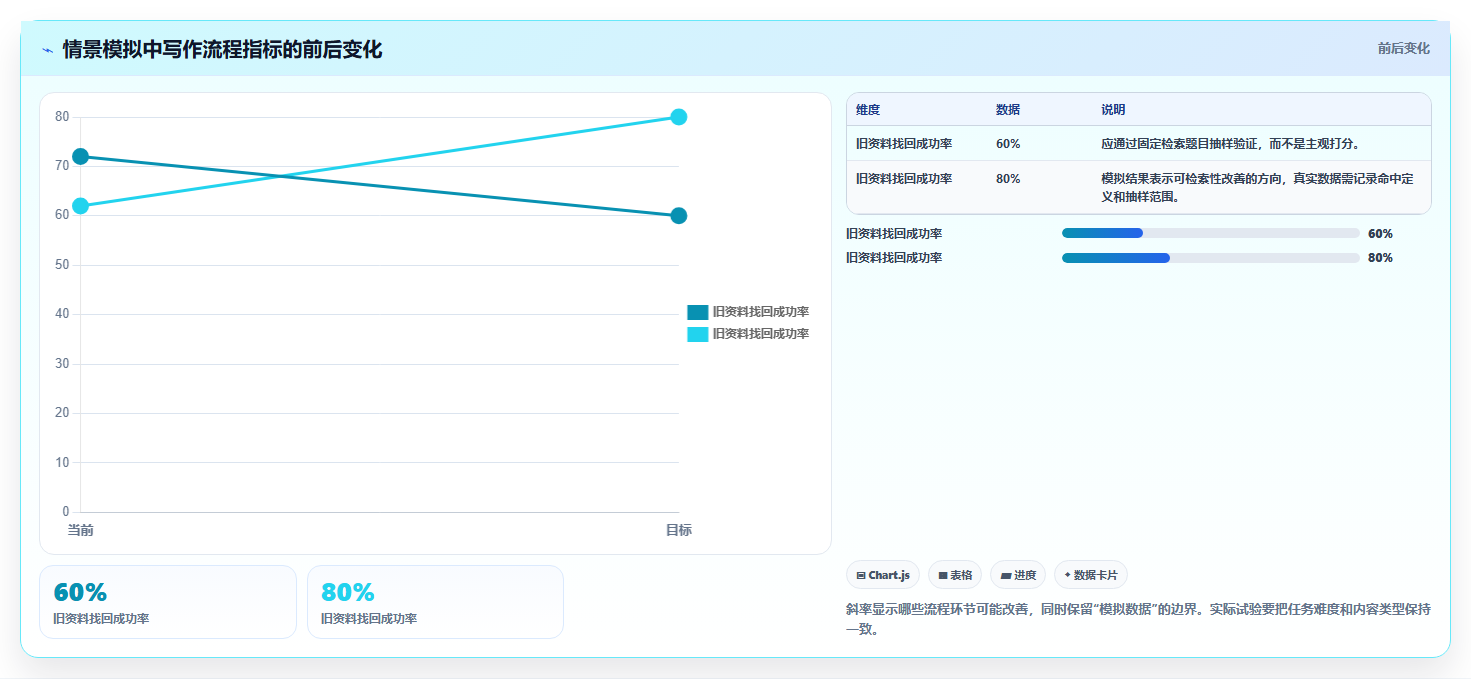
Task: Click the light cyan data point at 目标
Action: [x=679, y=117]
